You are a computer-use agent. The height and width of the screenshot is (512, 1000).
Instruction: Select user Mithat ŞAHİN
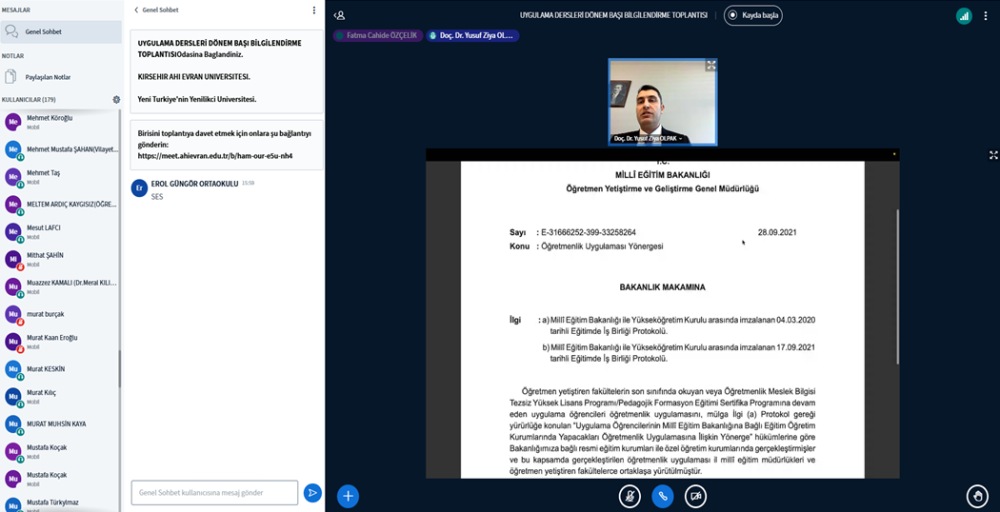[x=61, y=259]
